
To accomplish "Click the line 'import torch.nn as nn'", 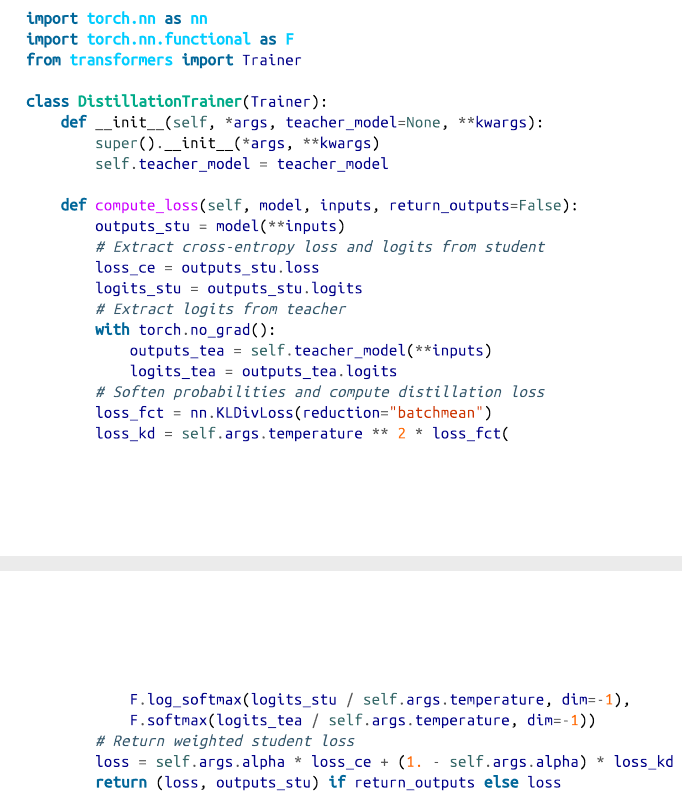I will point(117,19).
